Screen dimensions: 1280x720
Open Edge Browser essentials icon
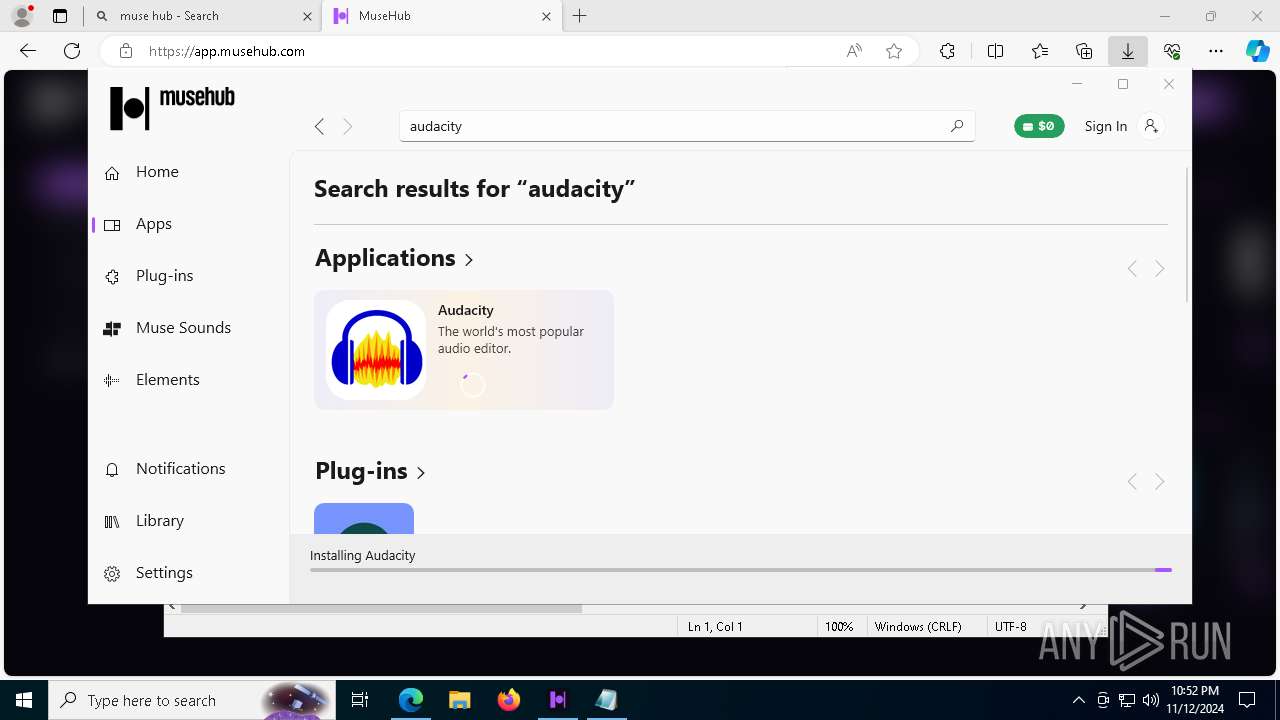pos(1172,51)
